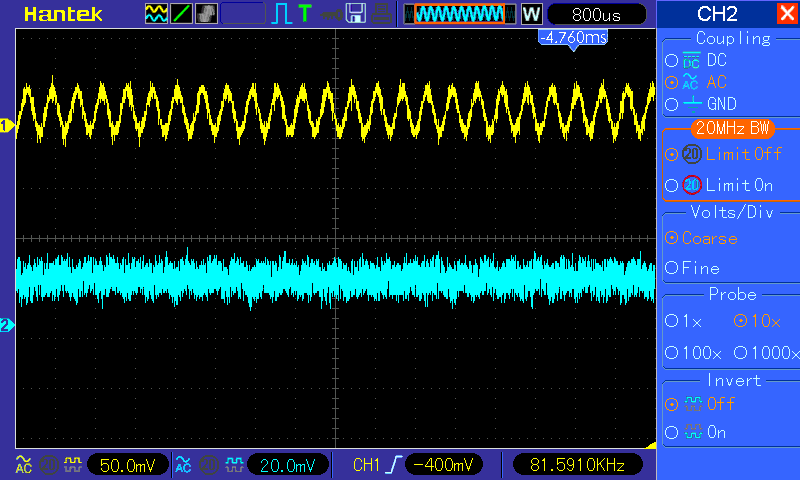Set CH2 Invert to On

click(x=695, y=433)
